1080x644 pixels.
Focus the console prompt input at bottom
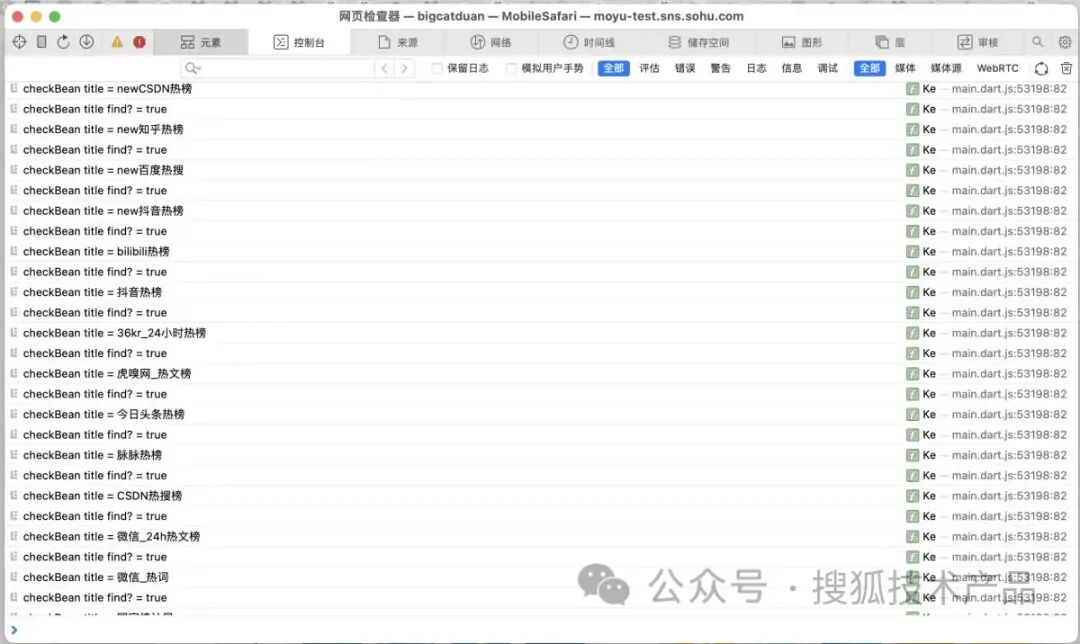(540, 630)
